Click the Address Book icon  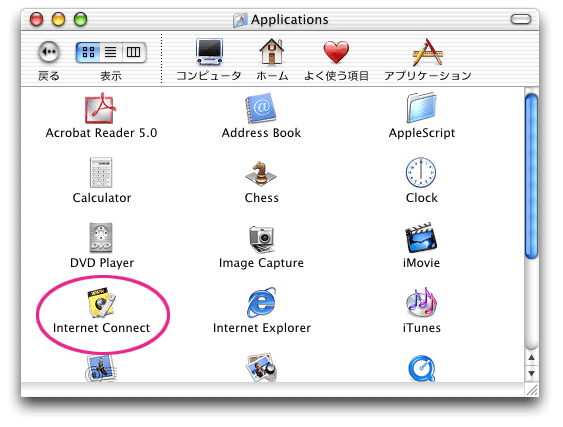(261, 108)
